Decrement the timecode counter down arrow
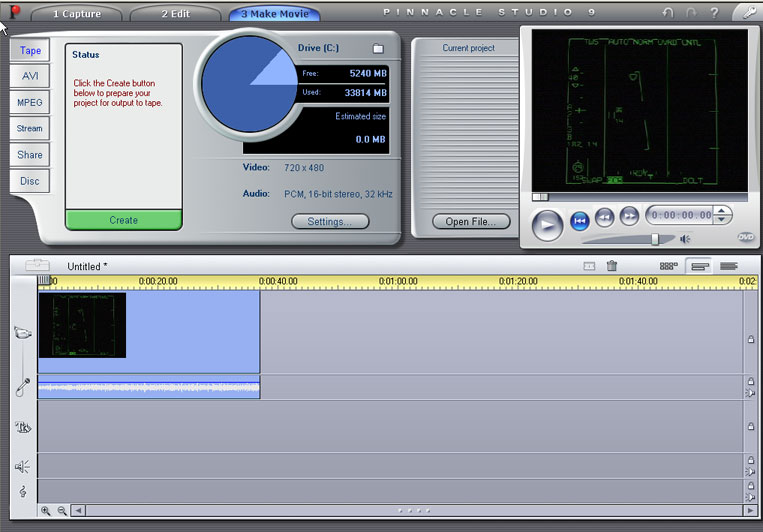763x532 pixels. click(x=723, y=219)
